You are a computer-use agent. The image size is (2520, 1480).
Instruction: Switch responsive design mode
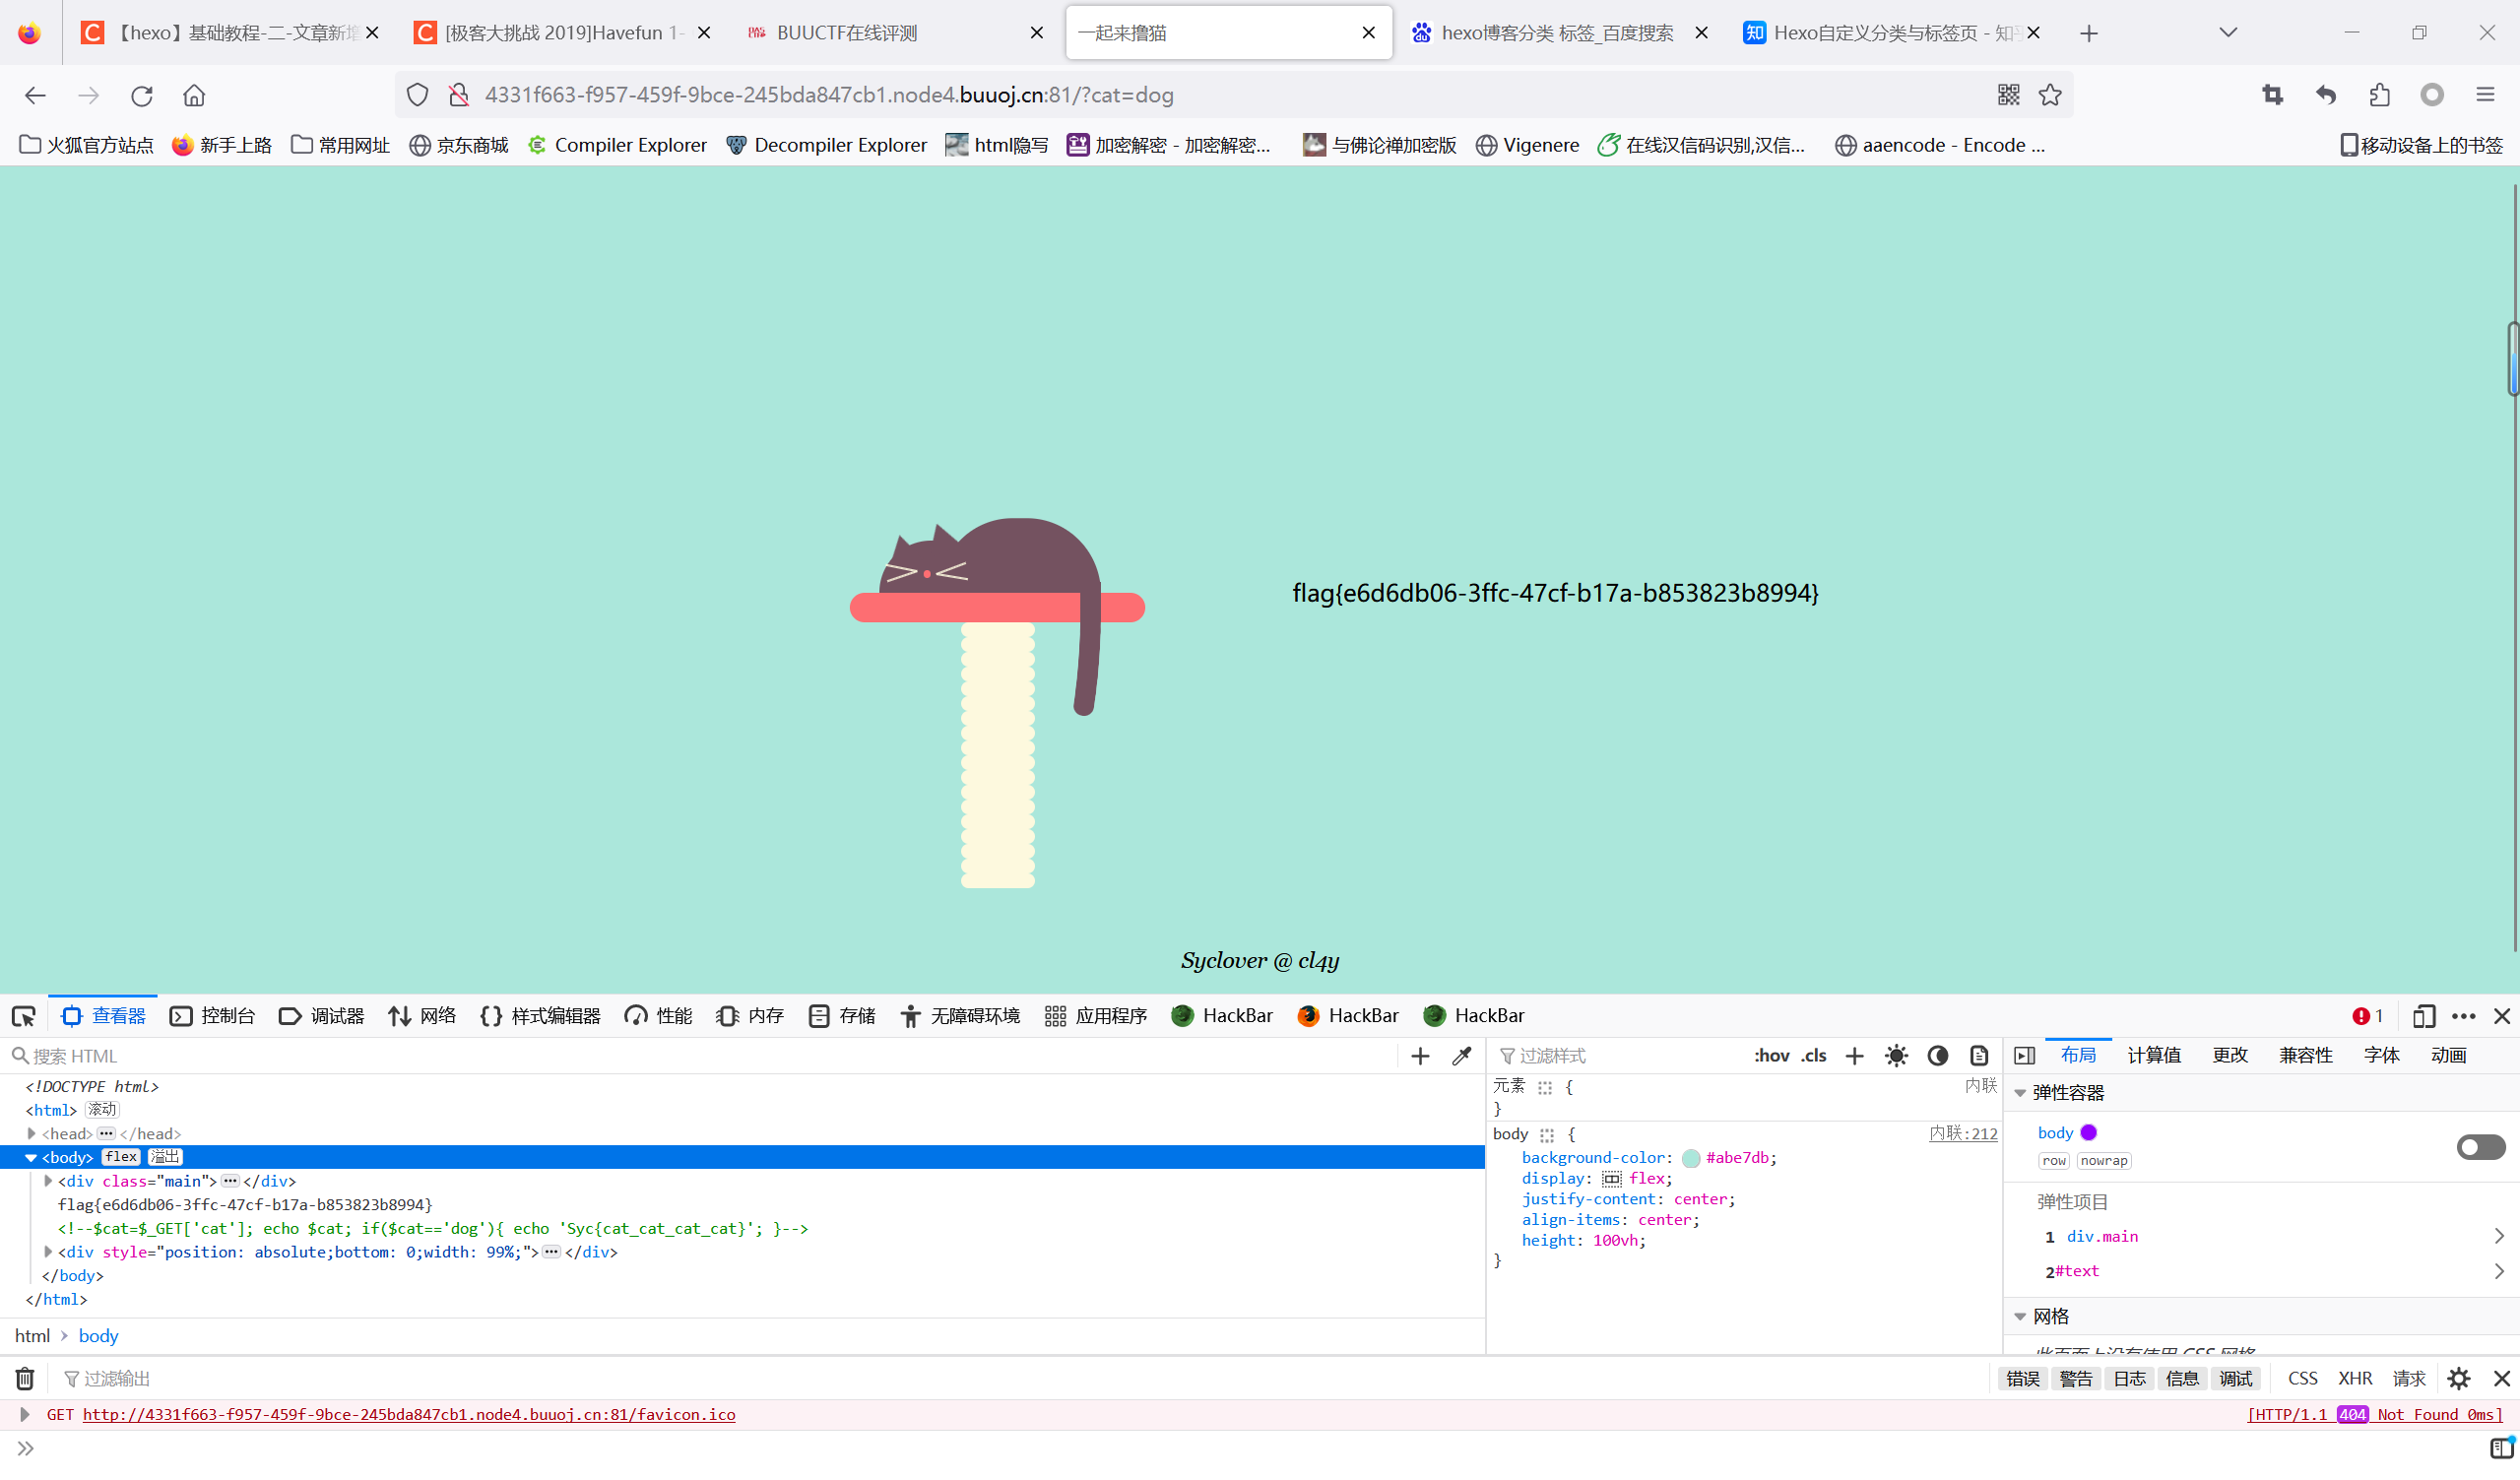point(2424,1016)
